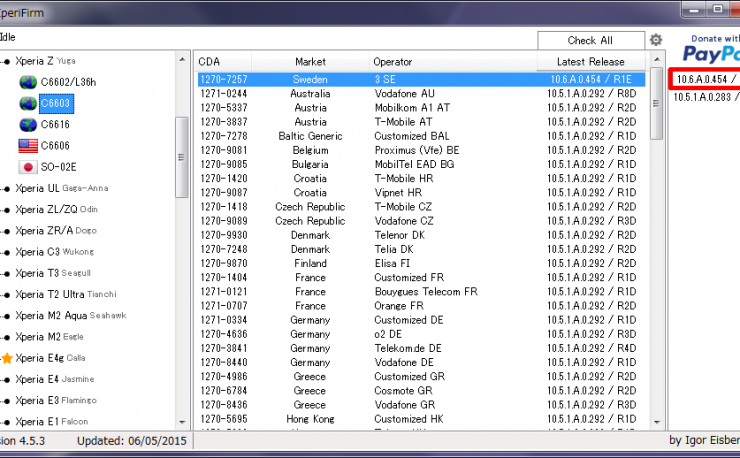Collapse the Xperia Z Yuga tree node
Screen dimensions: 740x458
click(x=6, y=62)
